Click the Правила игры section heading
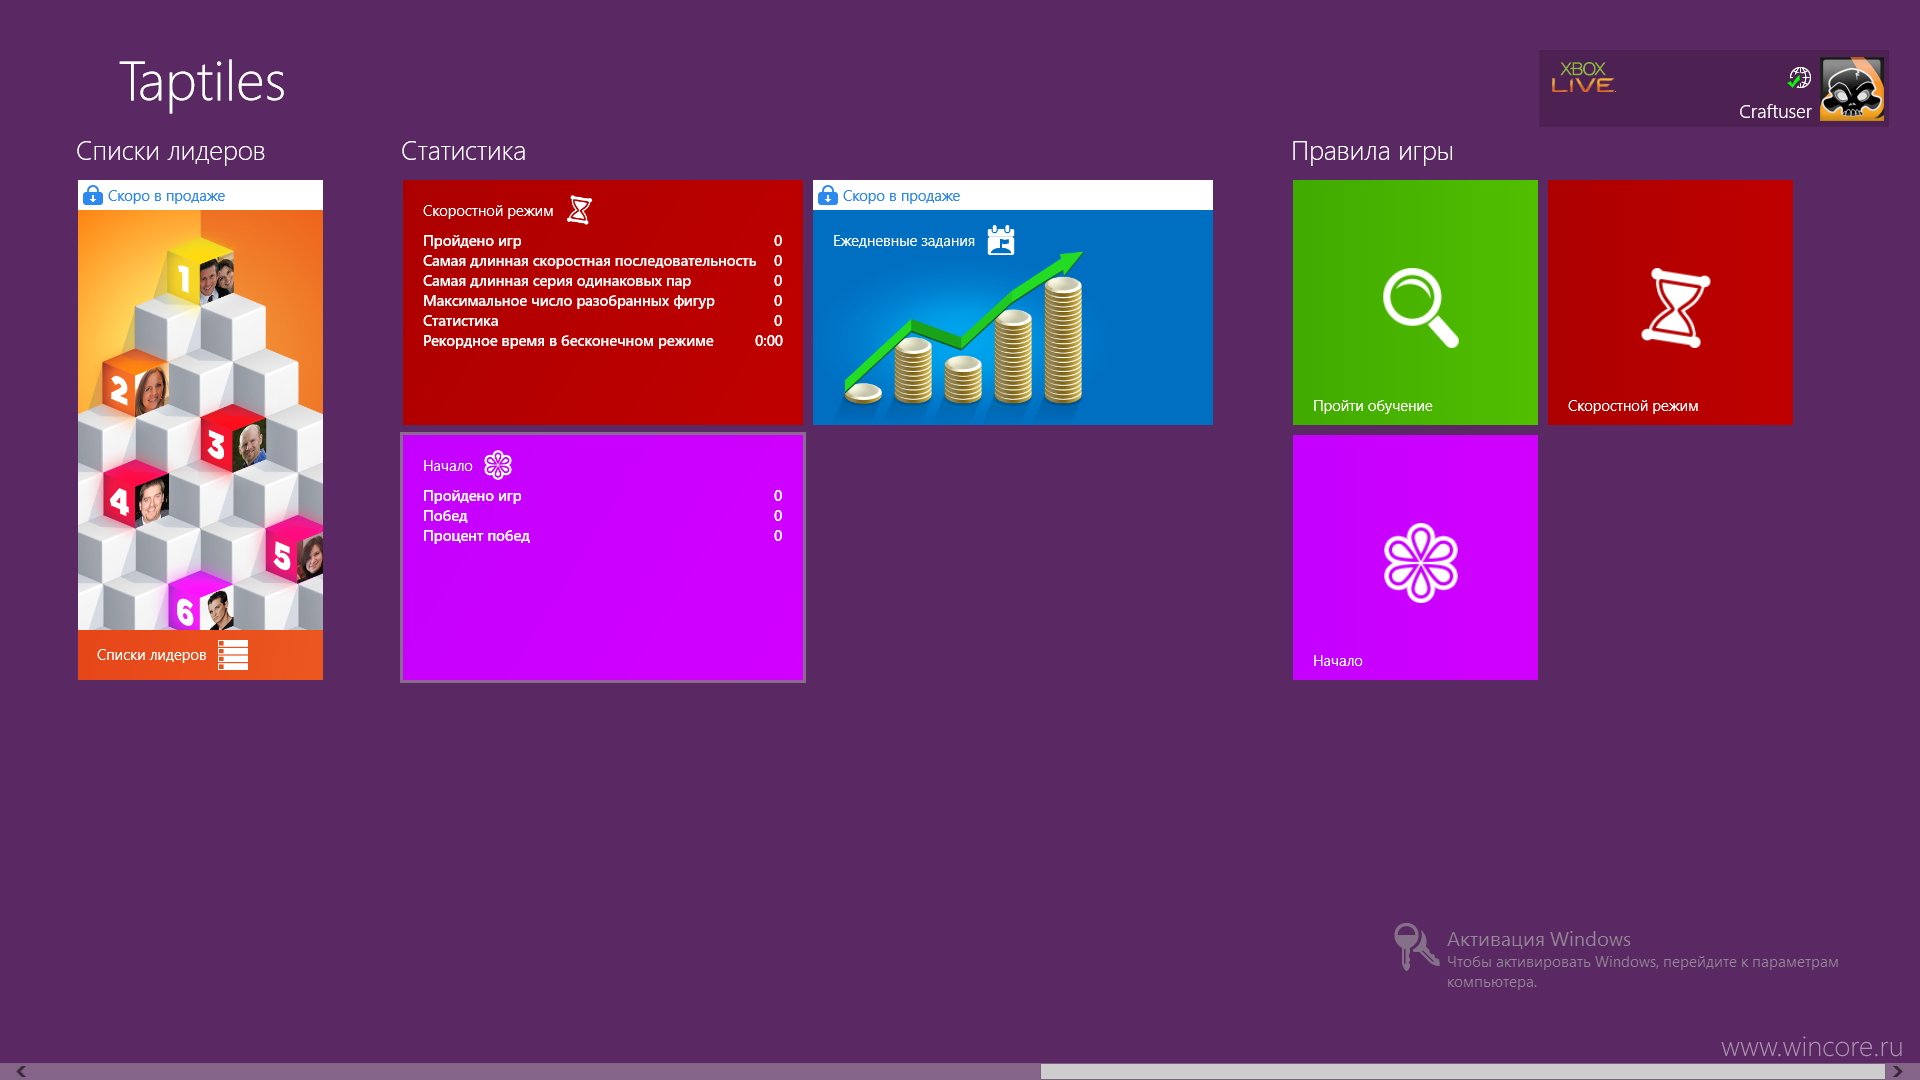This screenshot has width=1920, height=1080. pyautogui.click(x=1372, y=151)
